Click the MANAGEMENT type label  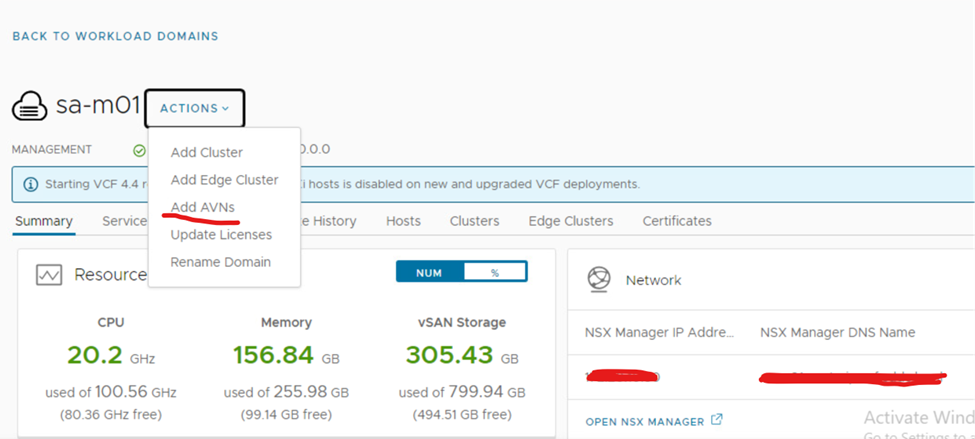(x=52, y=150)
